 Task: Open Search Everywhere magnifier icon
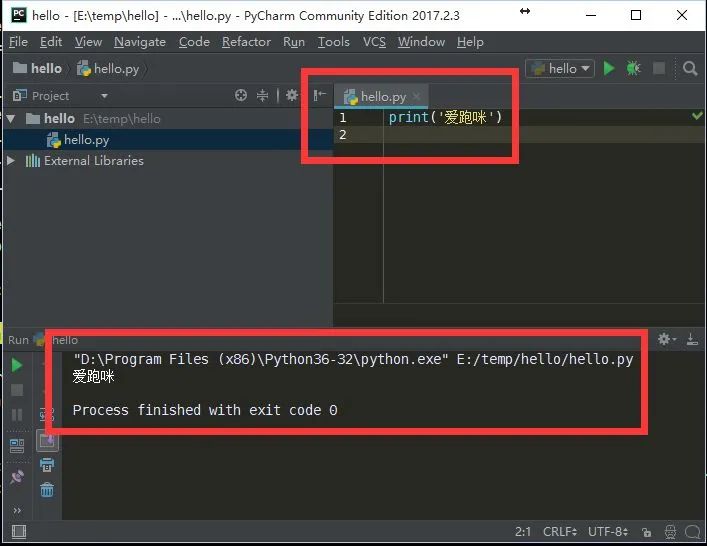click(x=690, y=68)
